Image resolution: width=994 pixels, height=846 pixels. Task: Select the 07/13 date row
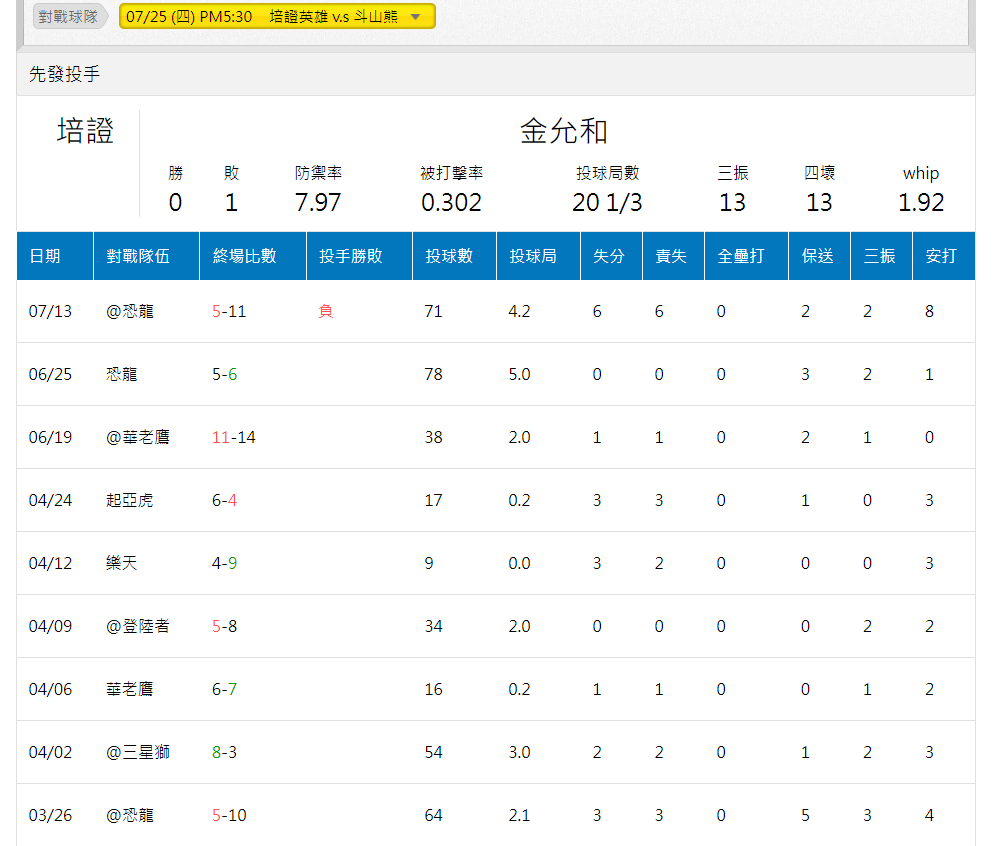(496, 311)
